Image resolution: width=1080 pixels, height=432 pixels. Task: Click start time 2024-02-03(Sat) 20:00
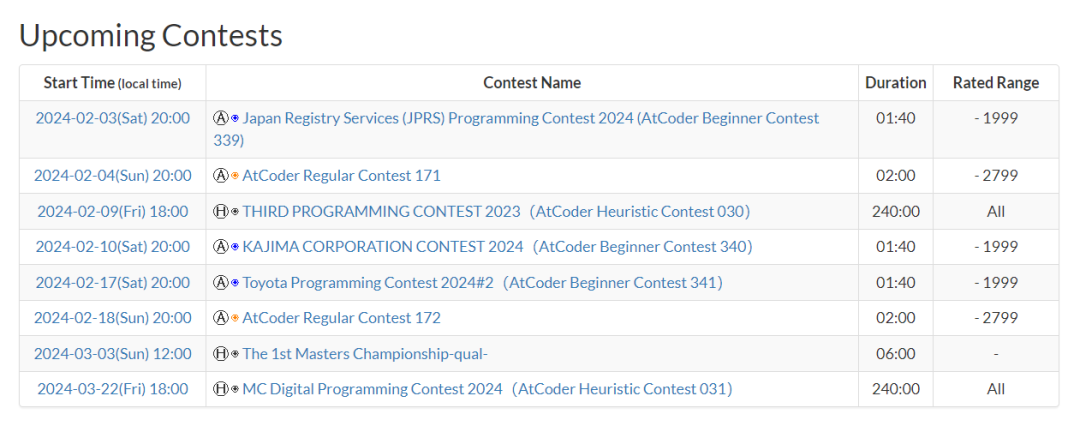pyautogui.click(x=113, y=118)
